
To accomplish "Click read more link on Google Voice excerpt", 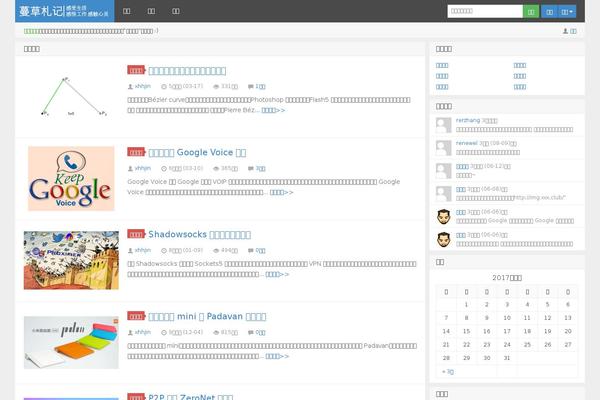I will (282, 192).
